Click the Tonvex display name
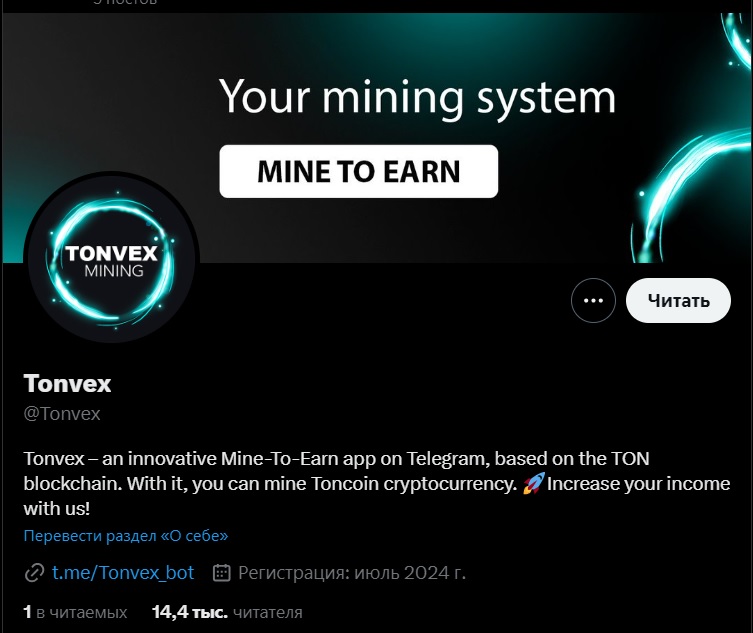 (67, 384)
